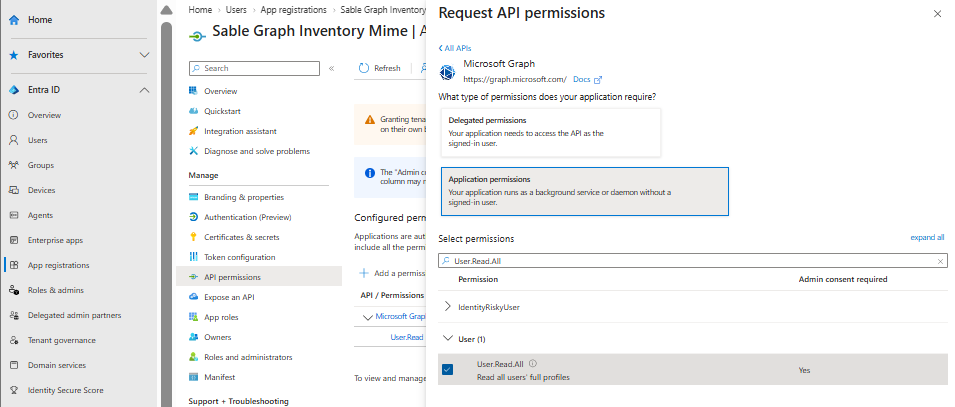Open Diagnose and solve problems
This screenshot has width=955, height=407.
(x=257, y=151)
